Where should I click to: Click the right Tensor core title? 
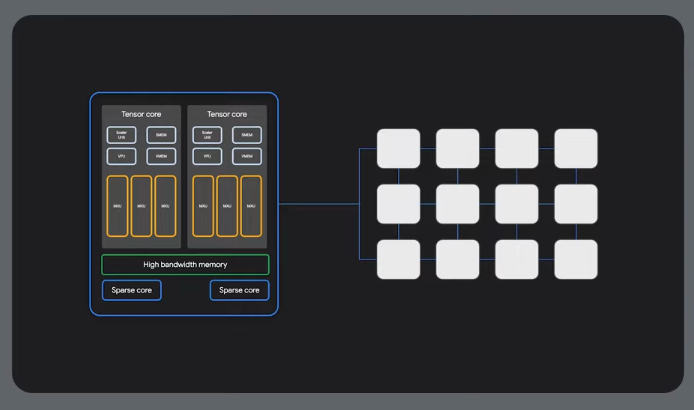(x=227, y=114)
